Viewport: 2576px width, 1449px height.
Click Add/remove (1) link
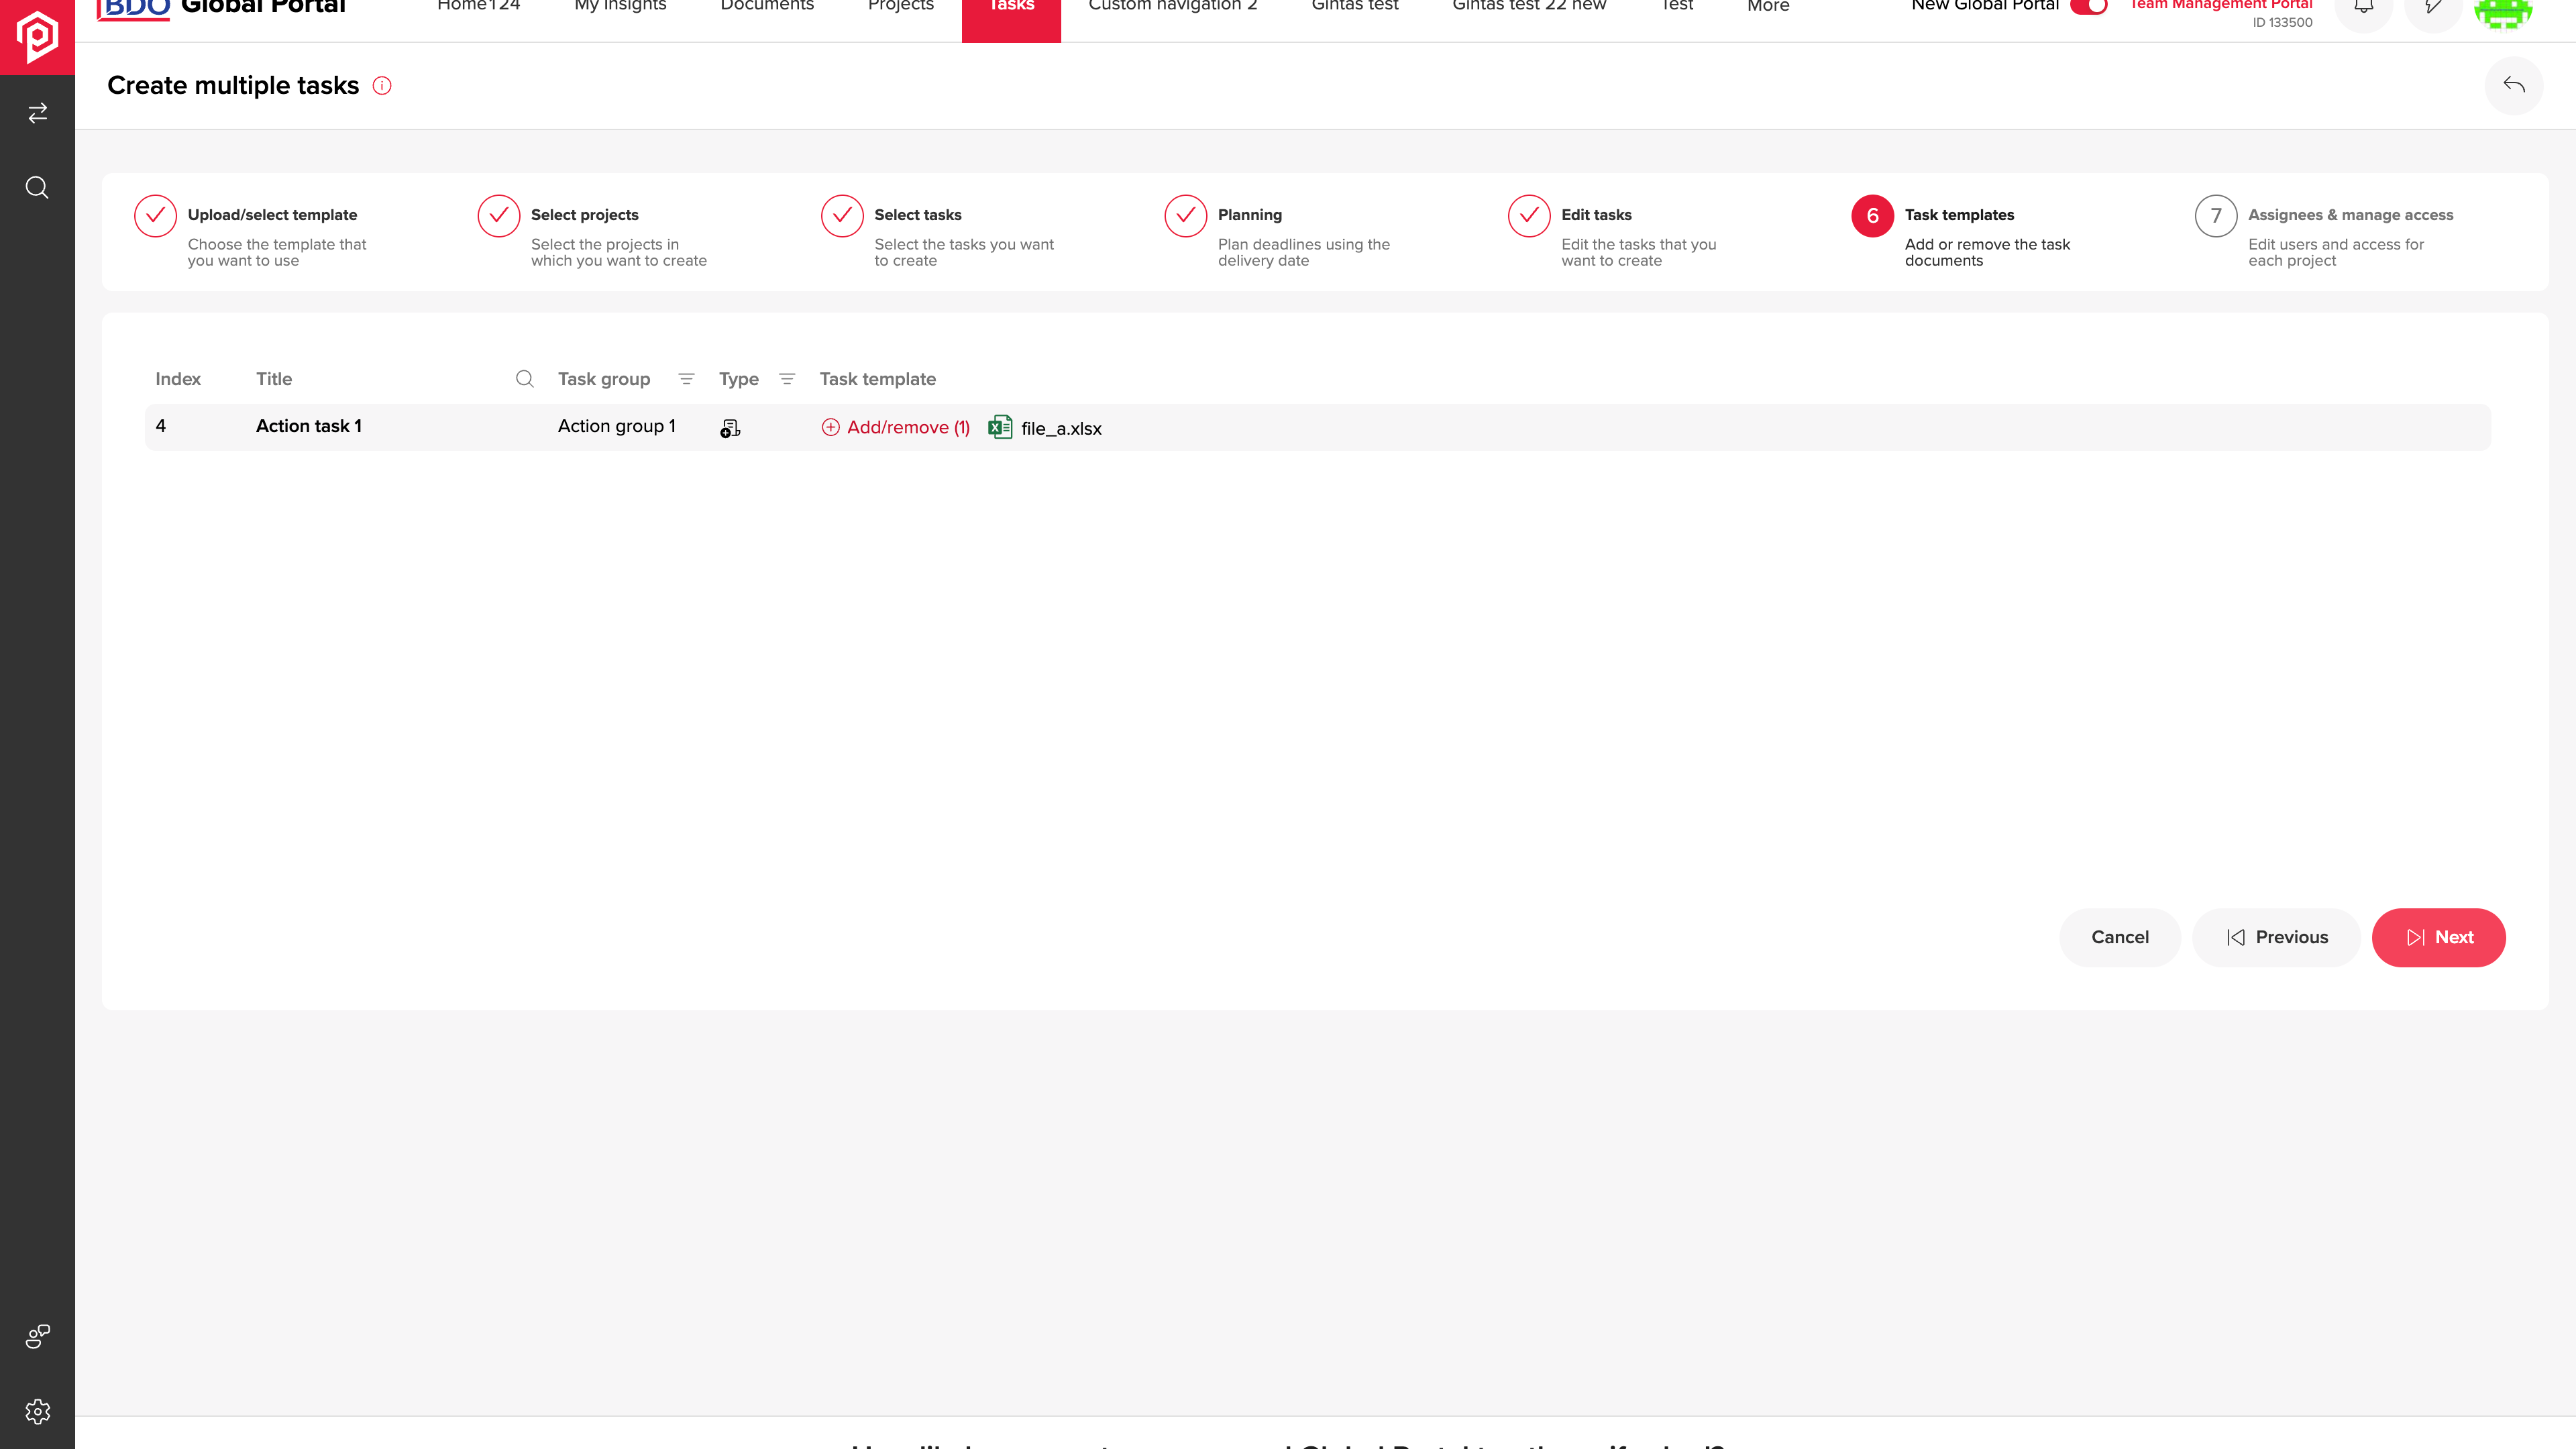tap(896, 427)
